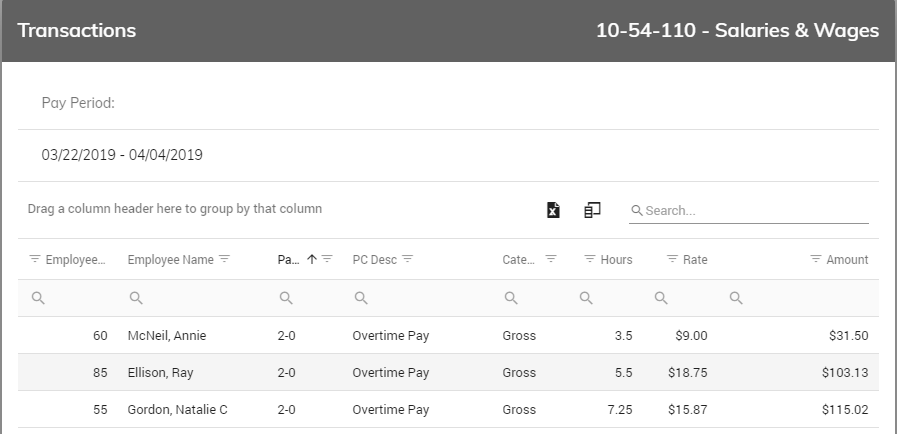The height and width of the screenshot is (434, 897).
Task: Open search operation menu under Employee Name
Action: click(136, 298)
